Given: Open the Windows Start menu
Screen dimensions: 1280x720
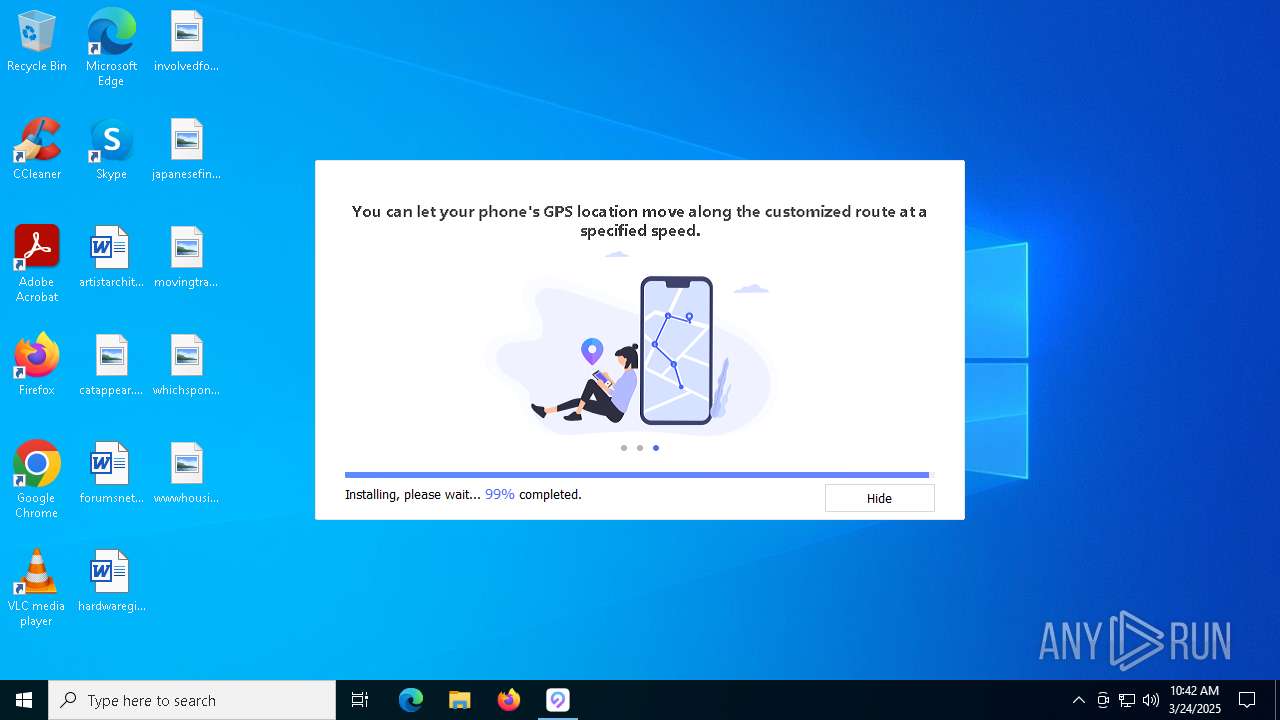Looking at the screenshot, I should click(x=24, y=700).
